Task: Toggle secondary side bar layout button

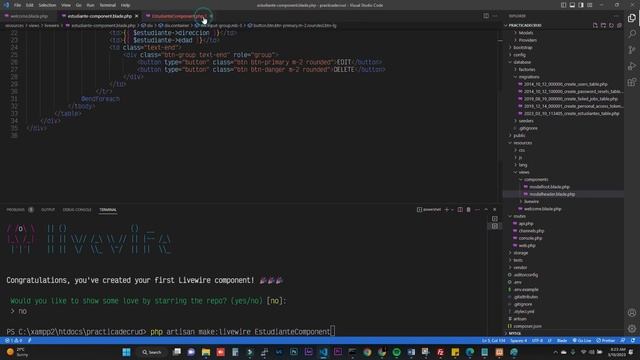Action: (x=581, y=5)
